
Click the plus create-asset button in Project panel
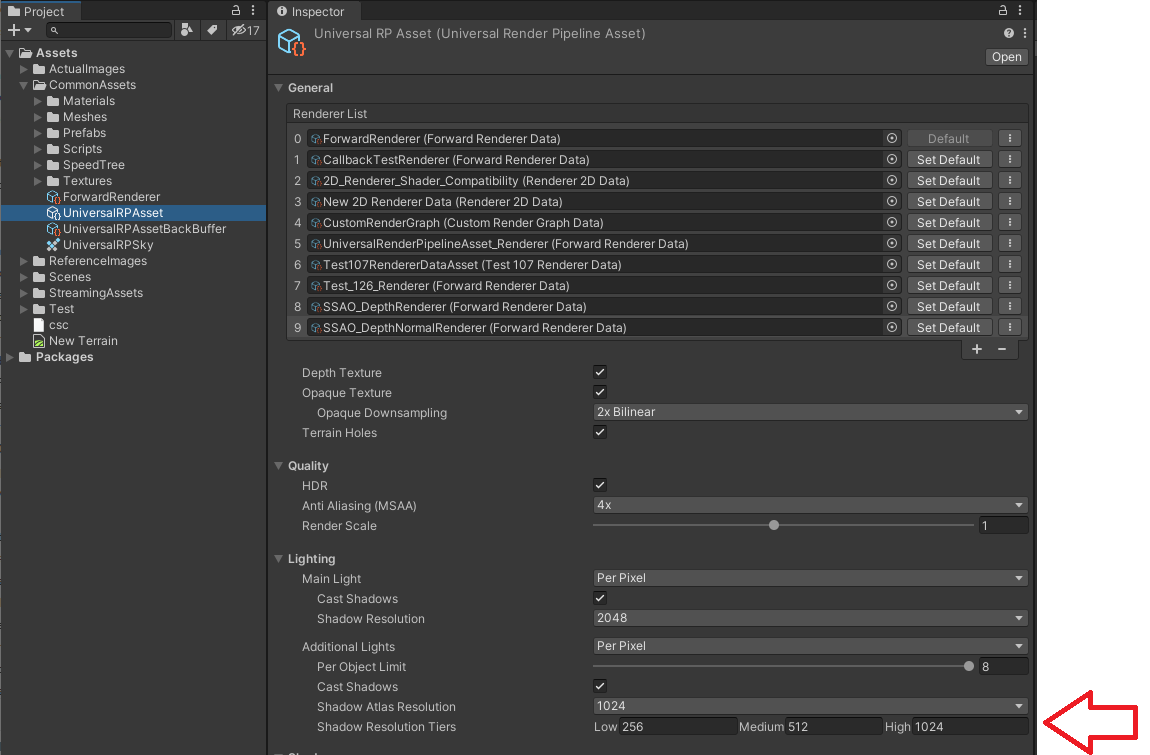pos(19,30)
